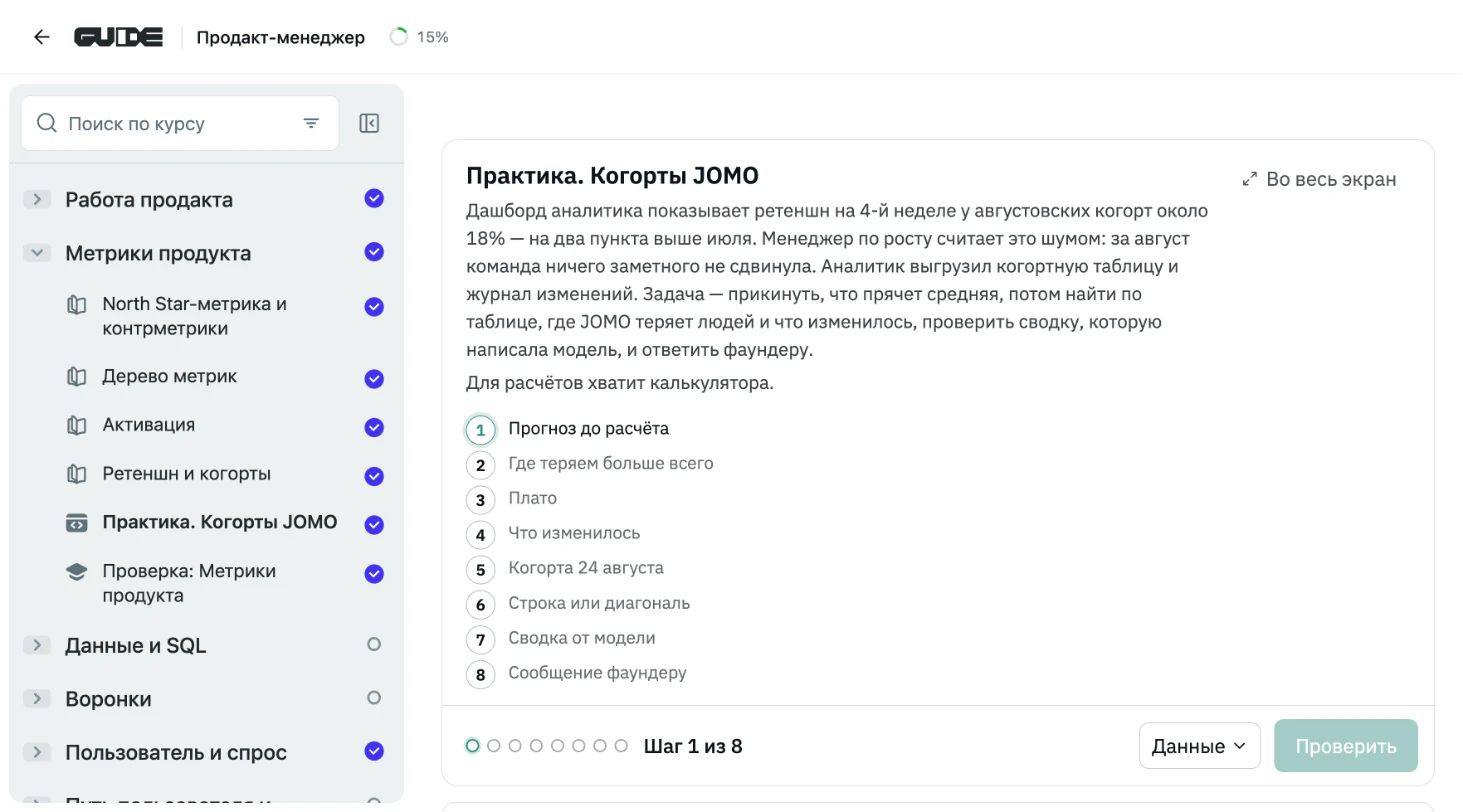Viewport: 1463px width, 812px height.
Task: Open the Данные dropdown
Action: point(1199,746)
